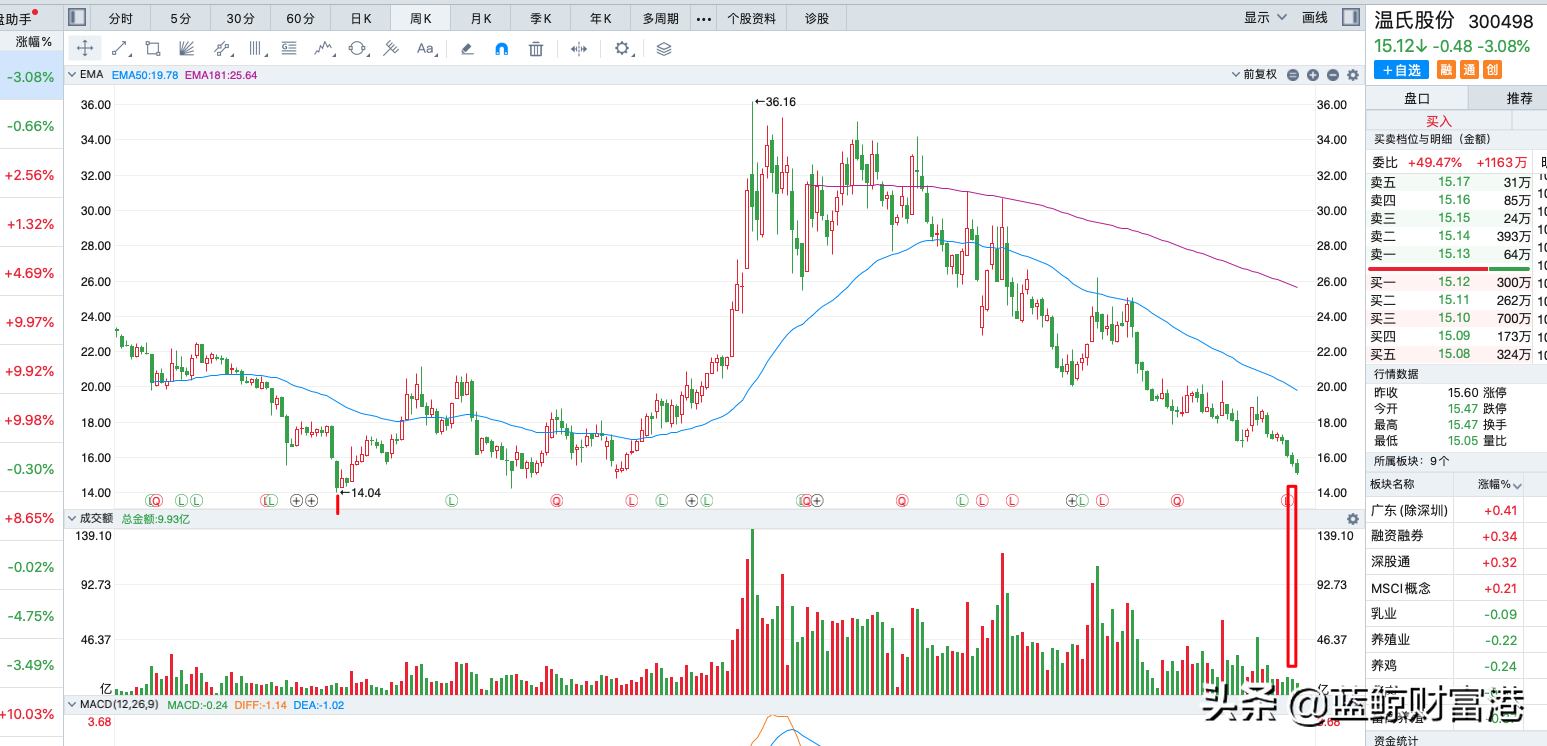Switch to the 日K daily chart tab
Screen dimensions: 1547x746
(x=361, y=18)
